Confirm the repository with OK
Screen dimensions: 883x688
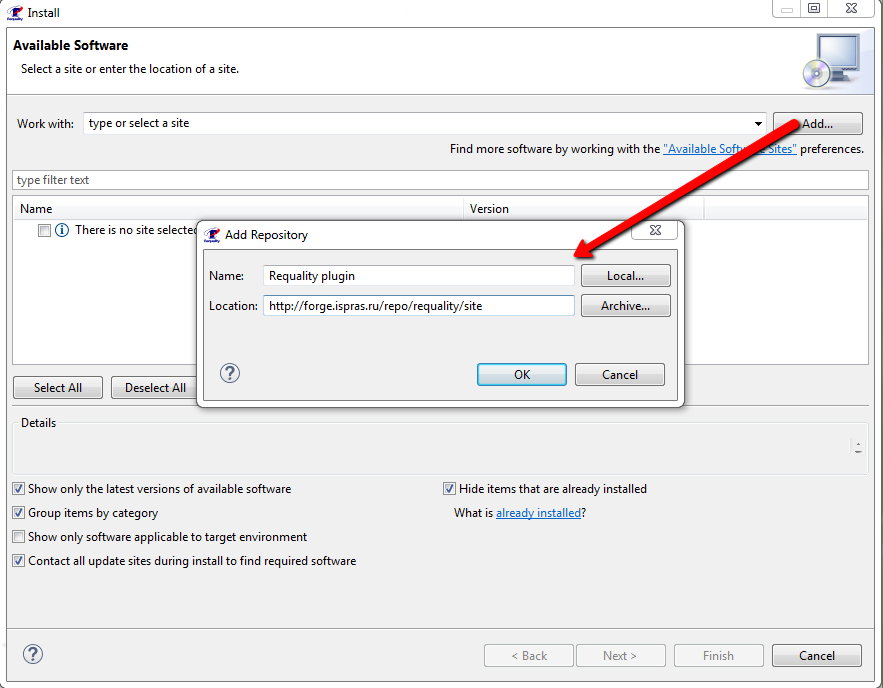[521, 374]
